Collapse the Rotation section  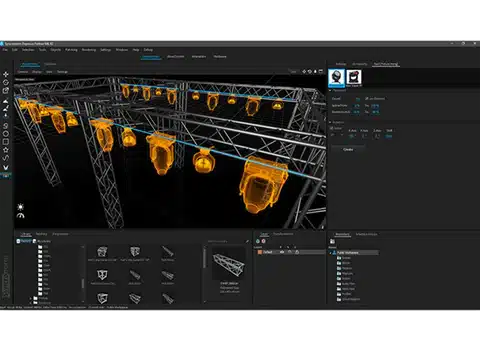[330, 122]
